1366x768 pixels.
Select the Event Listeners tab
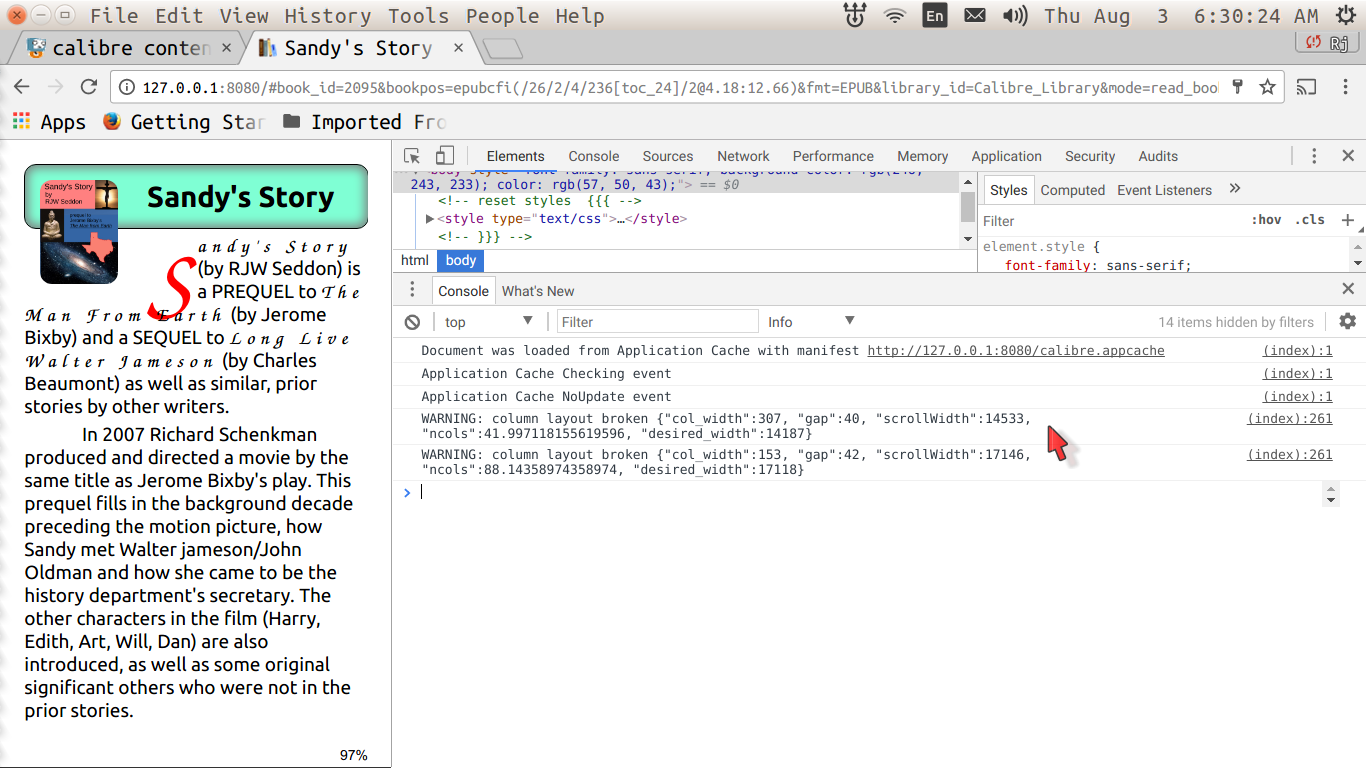[x=1164, y=190]
